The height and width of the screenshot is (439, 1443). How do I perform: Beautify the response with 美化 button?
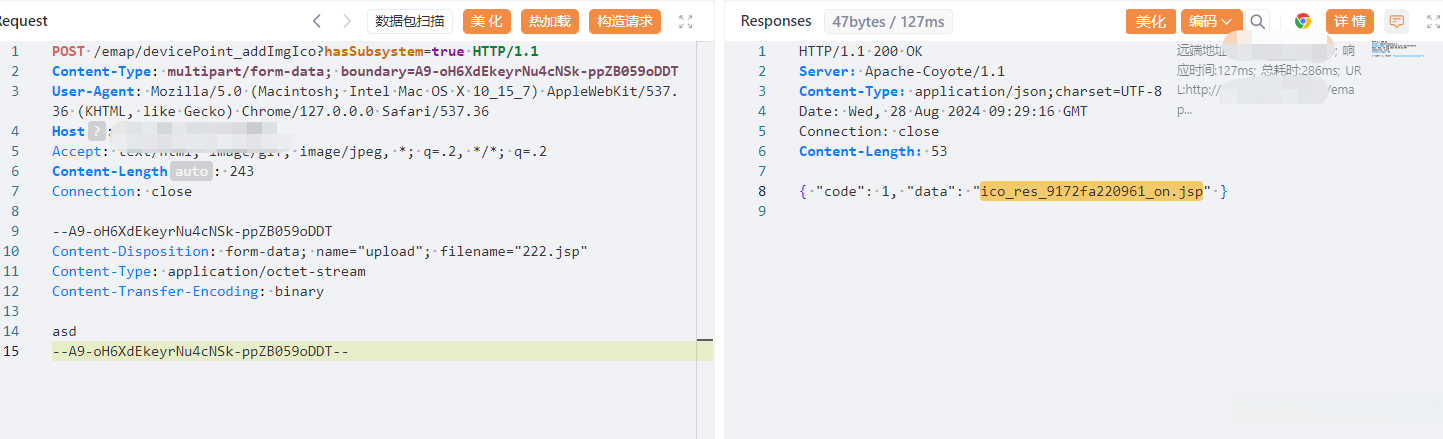(x=1151, y=21)
